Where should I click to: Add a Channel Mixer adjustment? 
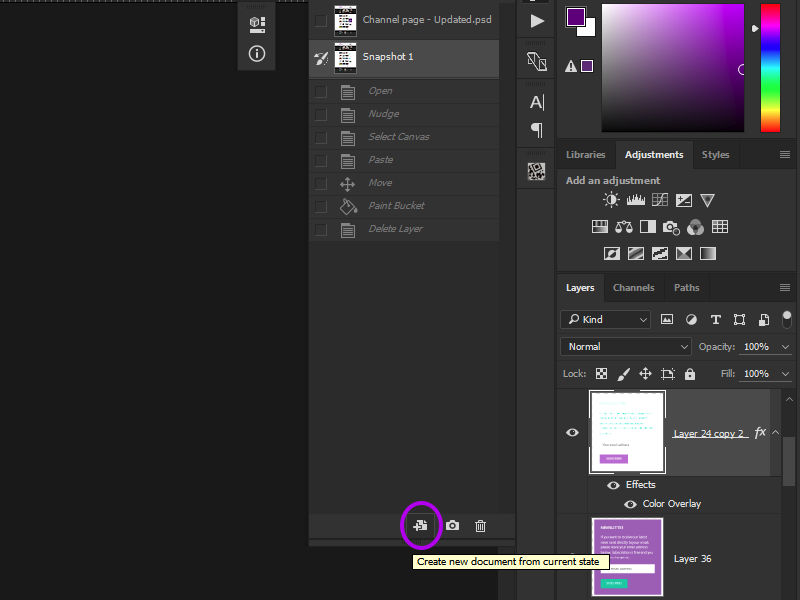(695, 227)
